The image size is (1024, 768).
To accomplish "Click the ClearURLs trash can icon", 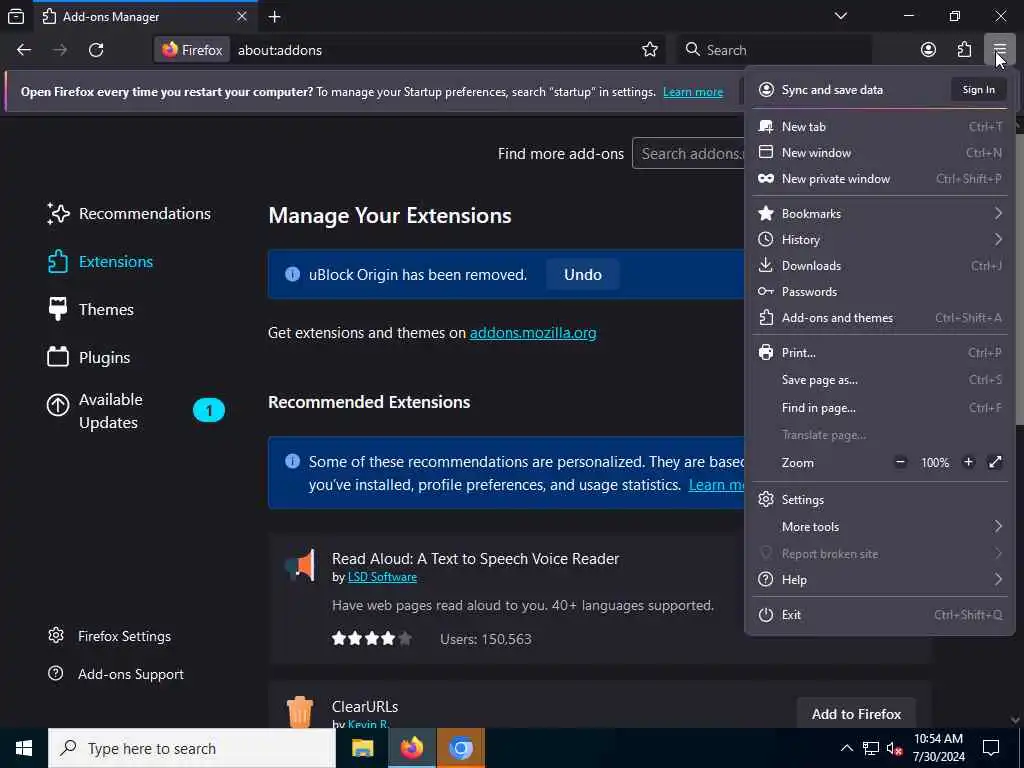I will (x=300, y=712).
